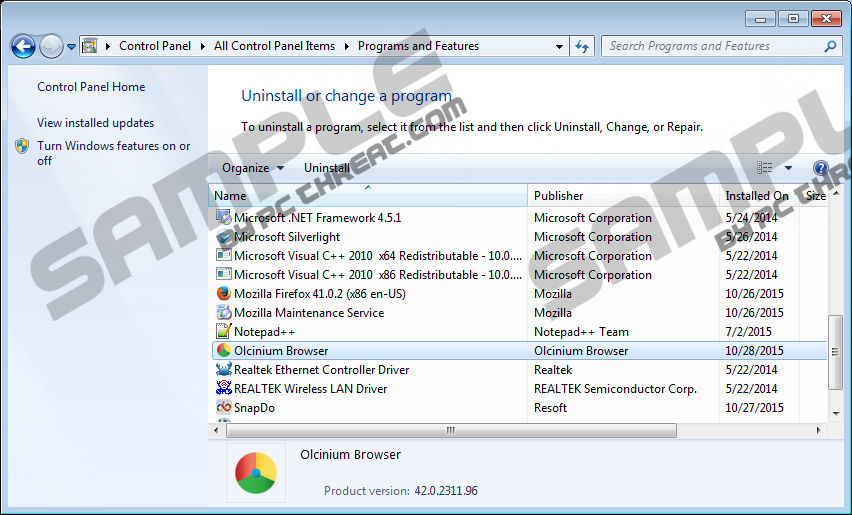Click Visual C++ 2010 x86 icon

pyautogui.click(x=224, y=274)
